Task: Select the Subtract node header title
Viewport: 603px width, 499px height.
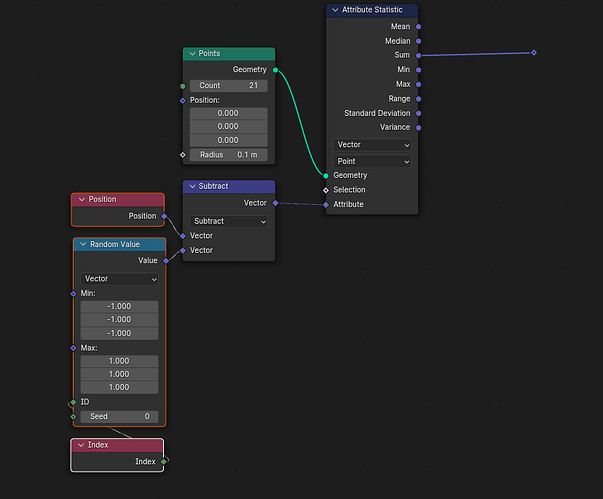Action: pyautogui.click(x=213, y=186)
